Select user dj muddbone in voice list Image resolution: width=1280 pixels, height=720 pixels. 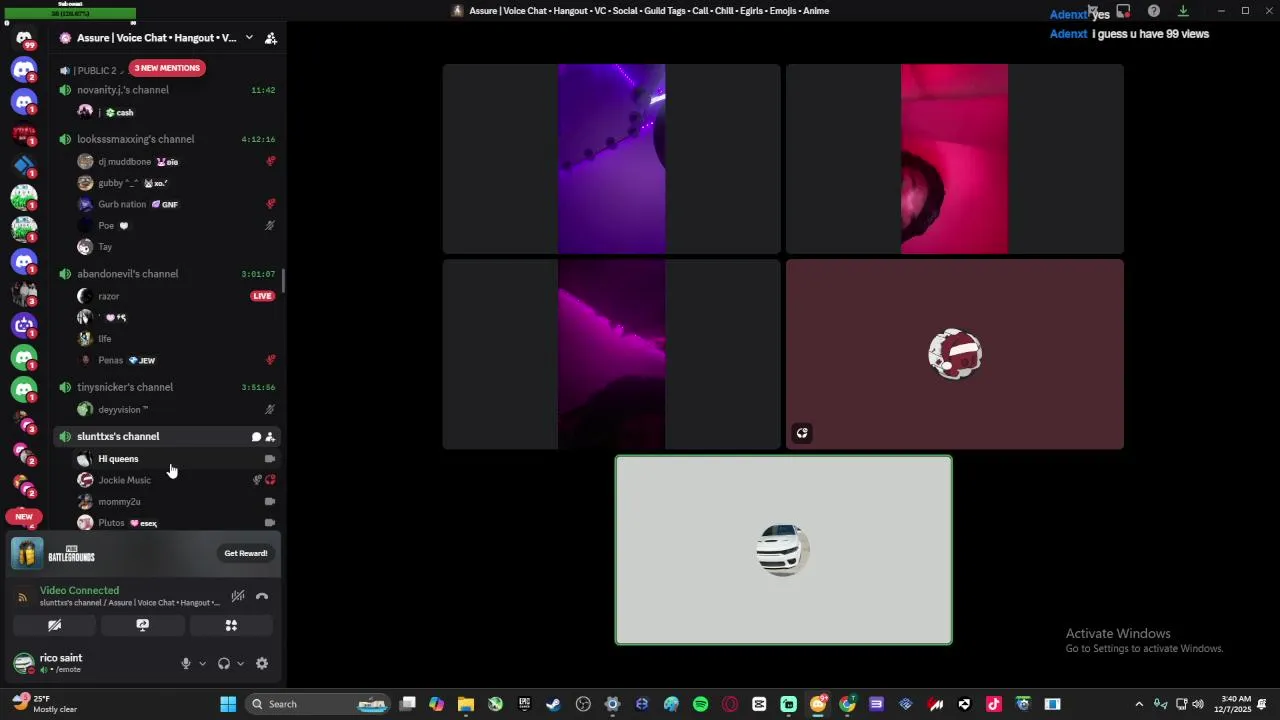click(x=176, y=162)
